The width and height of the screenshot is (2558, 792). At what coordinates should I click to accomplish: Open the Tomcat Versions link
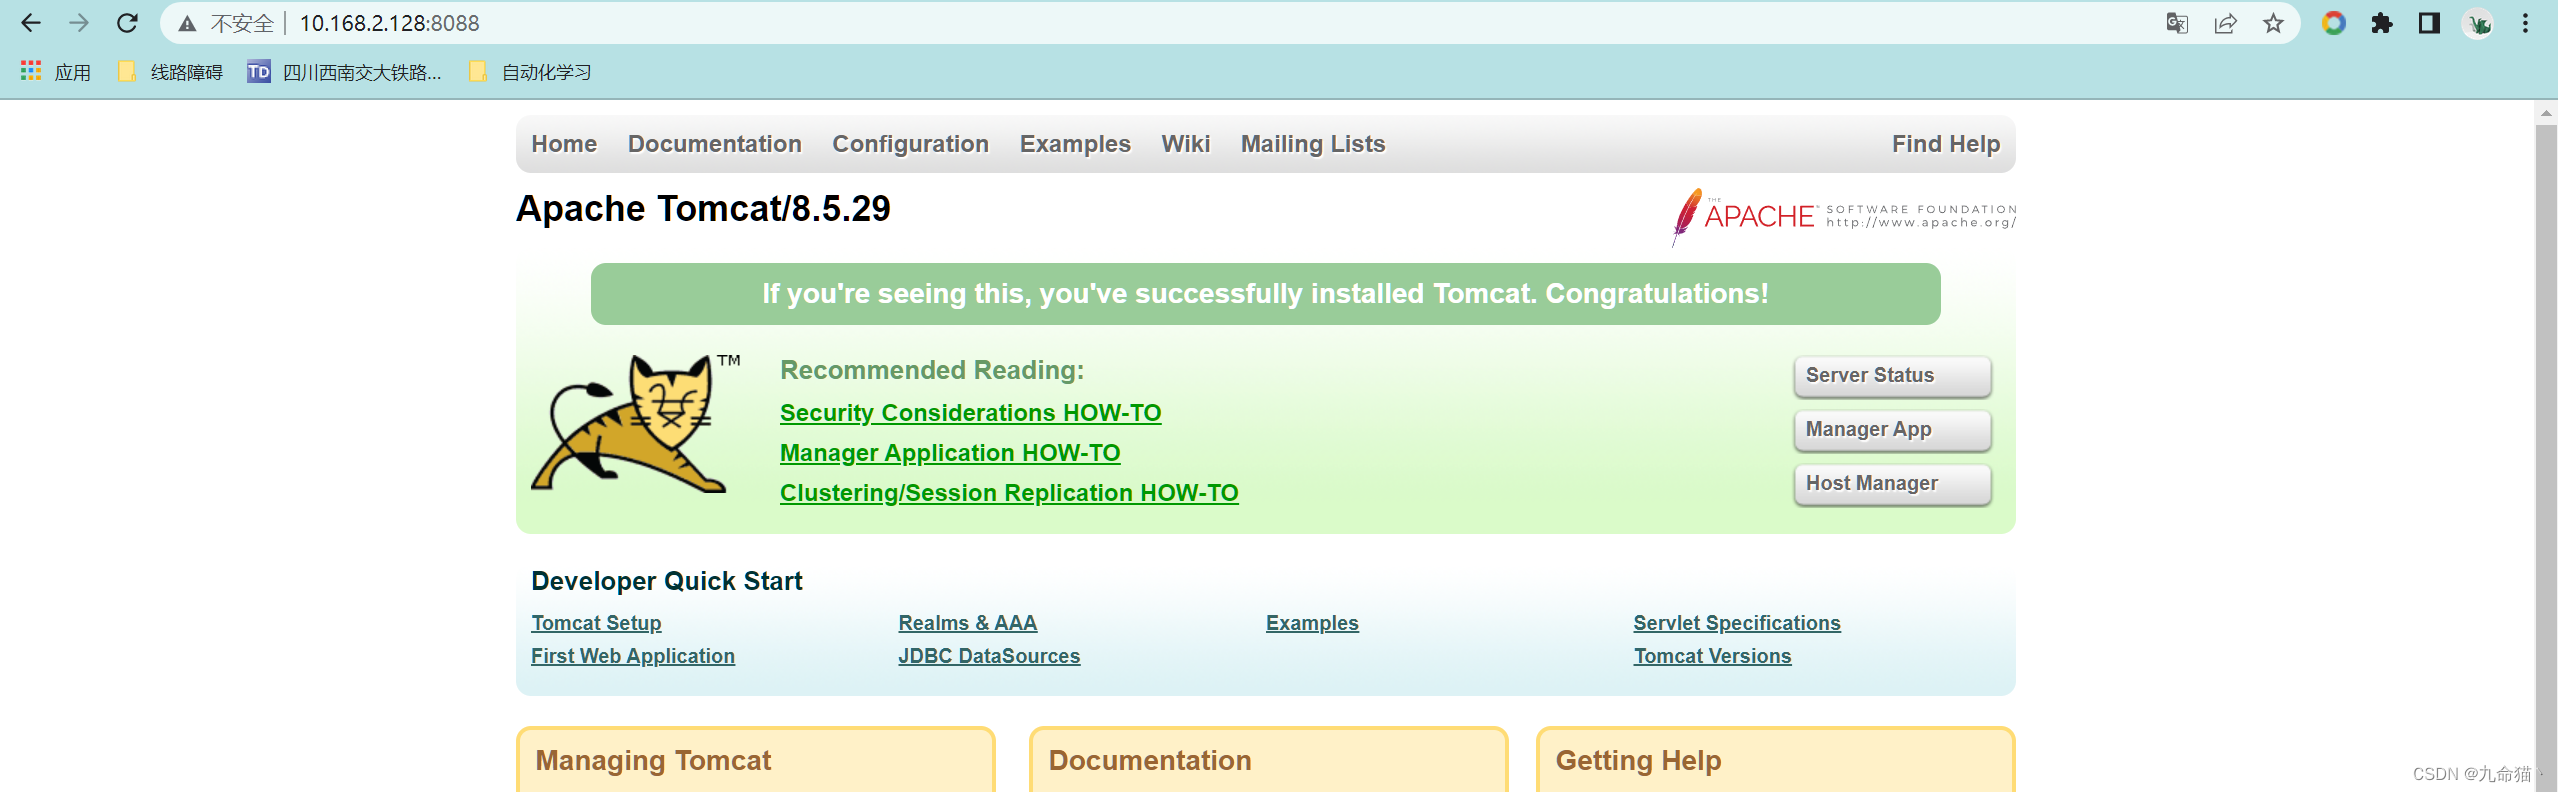point(1712,656)
